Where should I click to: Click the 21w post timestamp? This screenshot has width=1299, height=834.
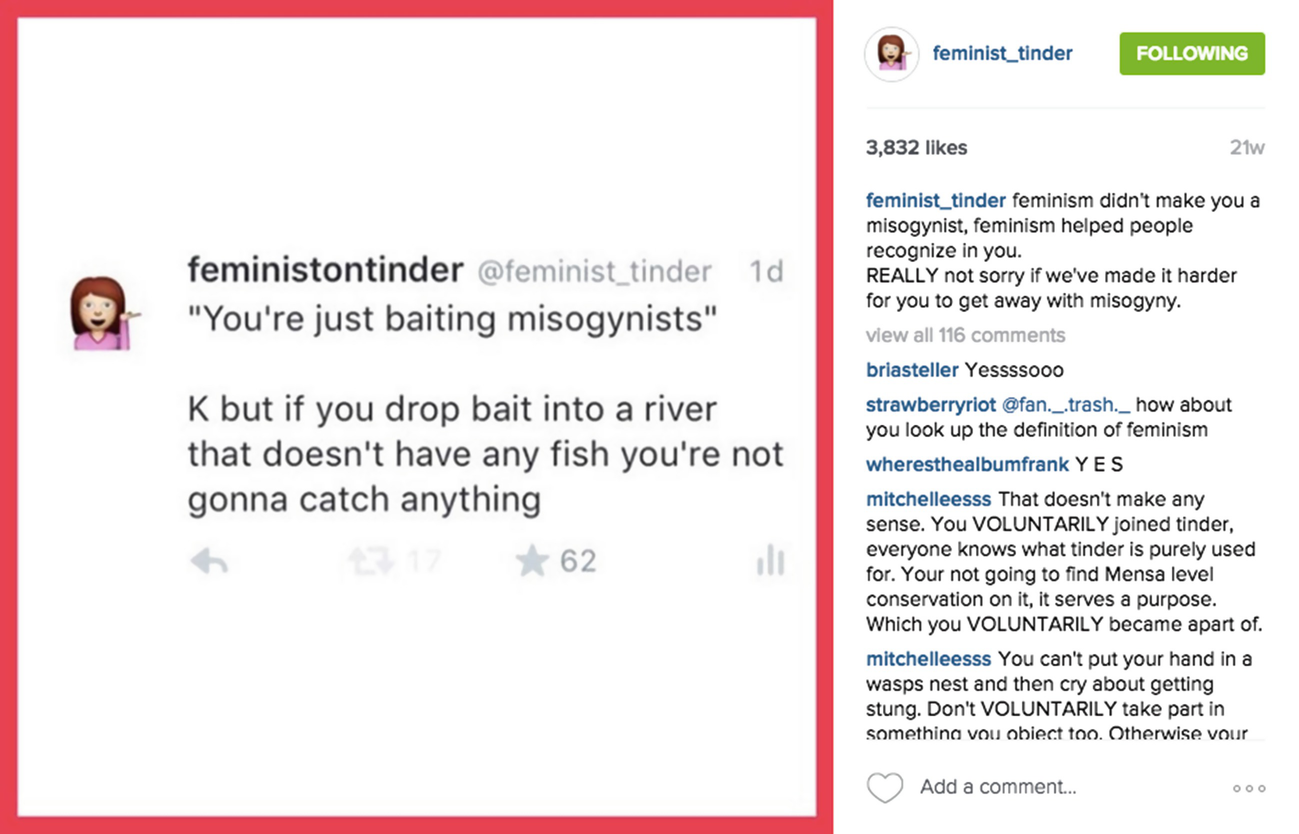(1247, 148)
